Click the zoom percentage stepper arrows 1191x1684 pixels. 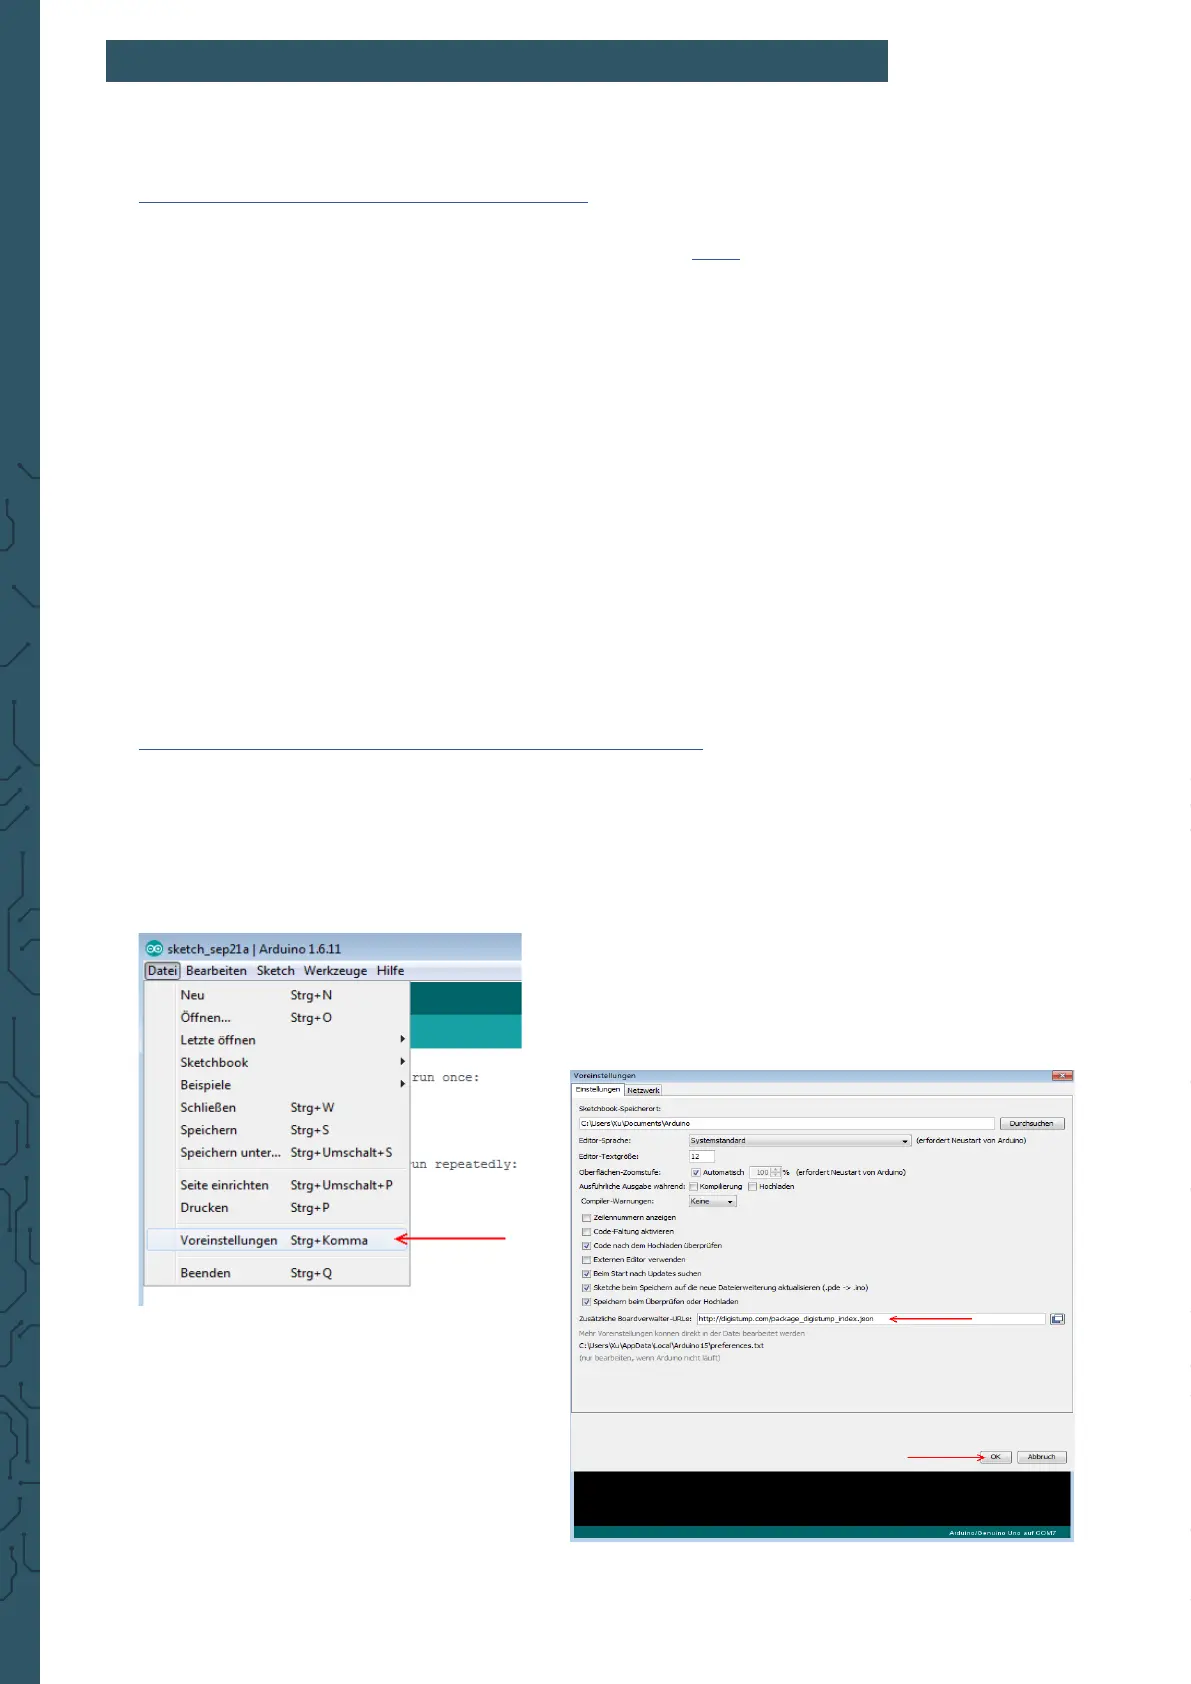776,1172
